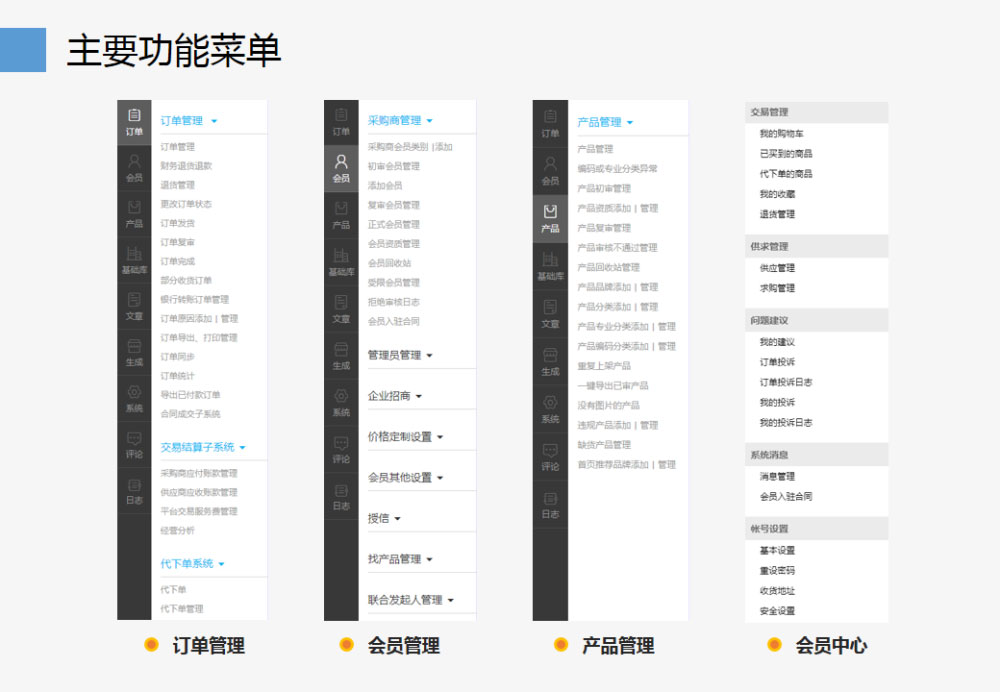Open 财务退货退款 link
Viewport: 1000px width, 692px height.
pyautogui.click(x=186, y=166)
